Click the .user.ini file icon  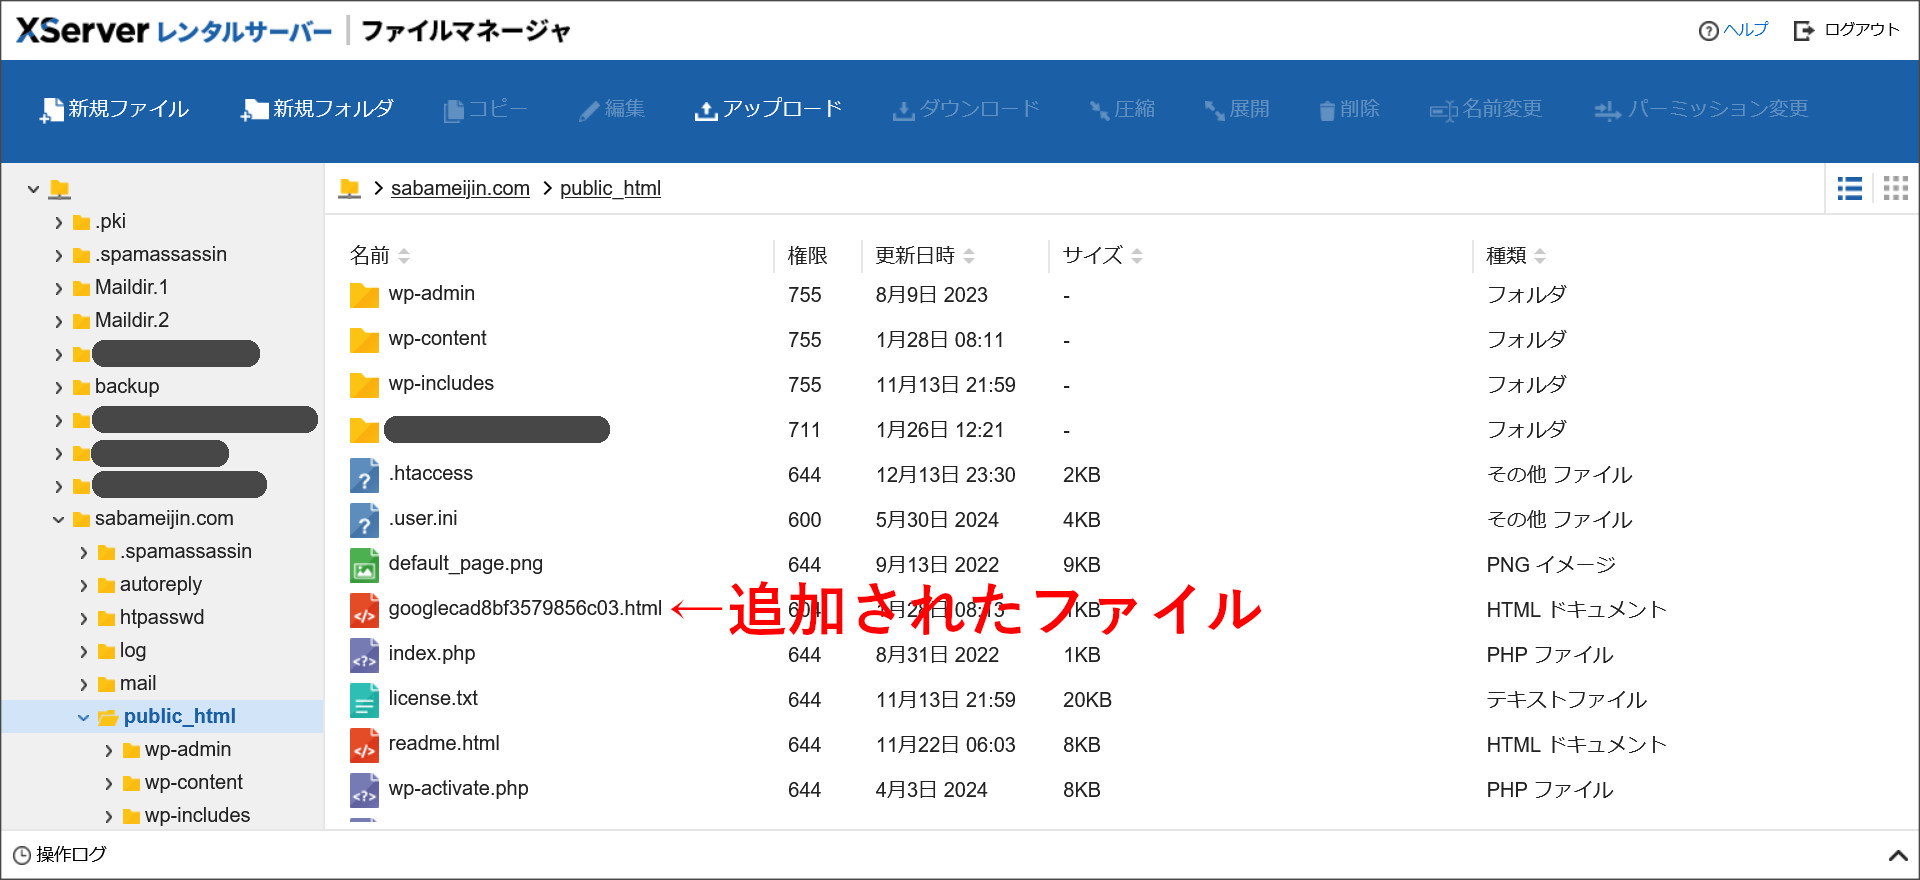pos(364,520)
